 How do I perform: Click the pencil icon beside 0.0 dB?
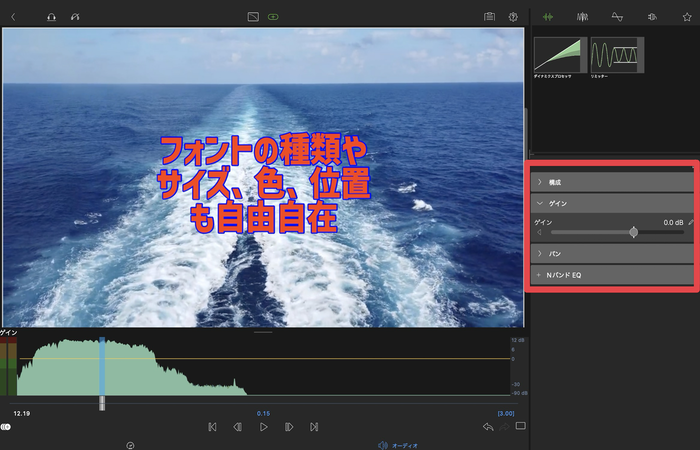click(691, 222)
